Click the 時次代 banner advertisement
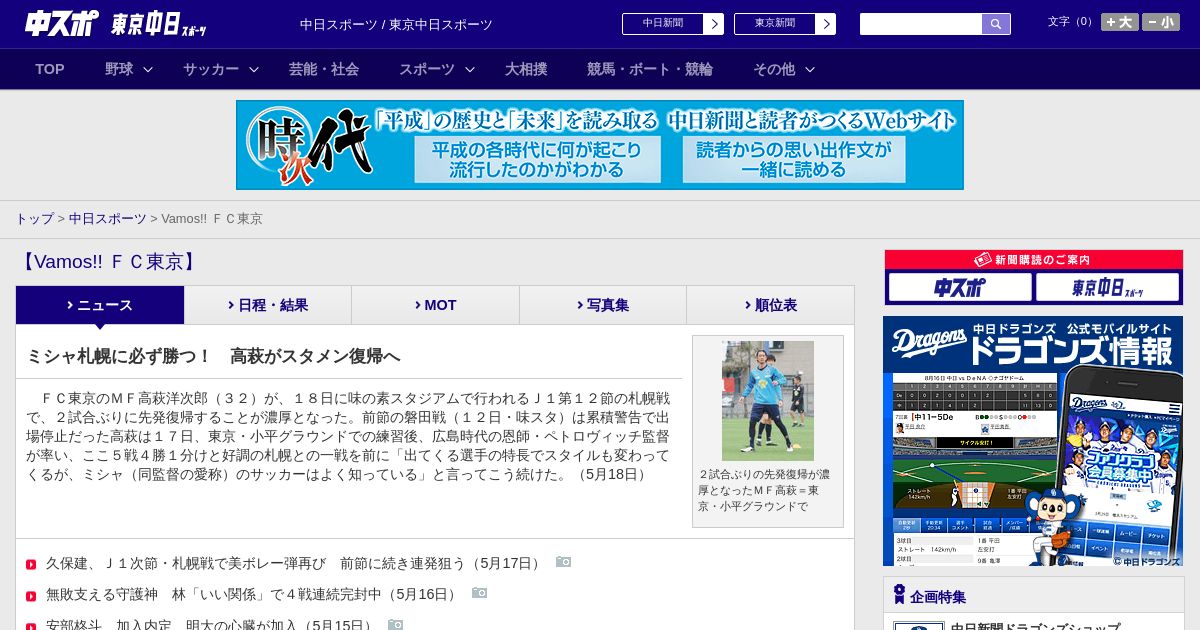 coord(600,145)
